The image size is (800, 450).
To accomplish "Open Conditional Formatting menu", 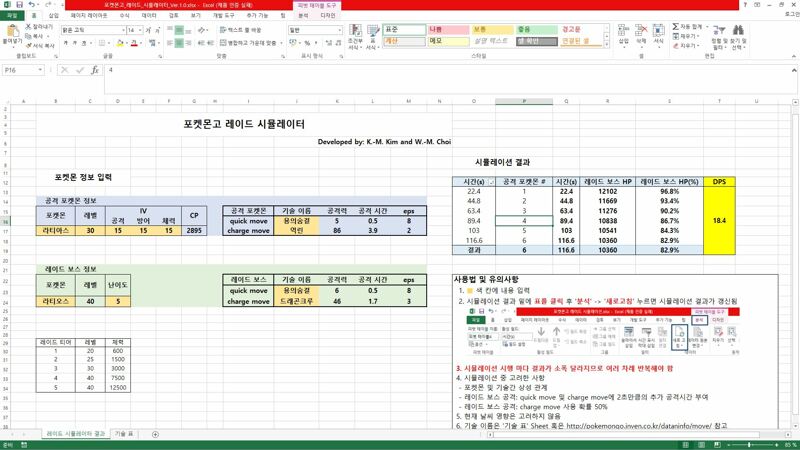I will point(355,37).
